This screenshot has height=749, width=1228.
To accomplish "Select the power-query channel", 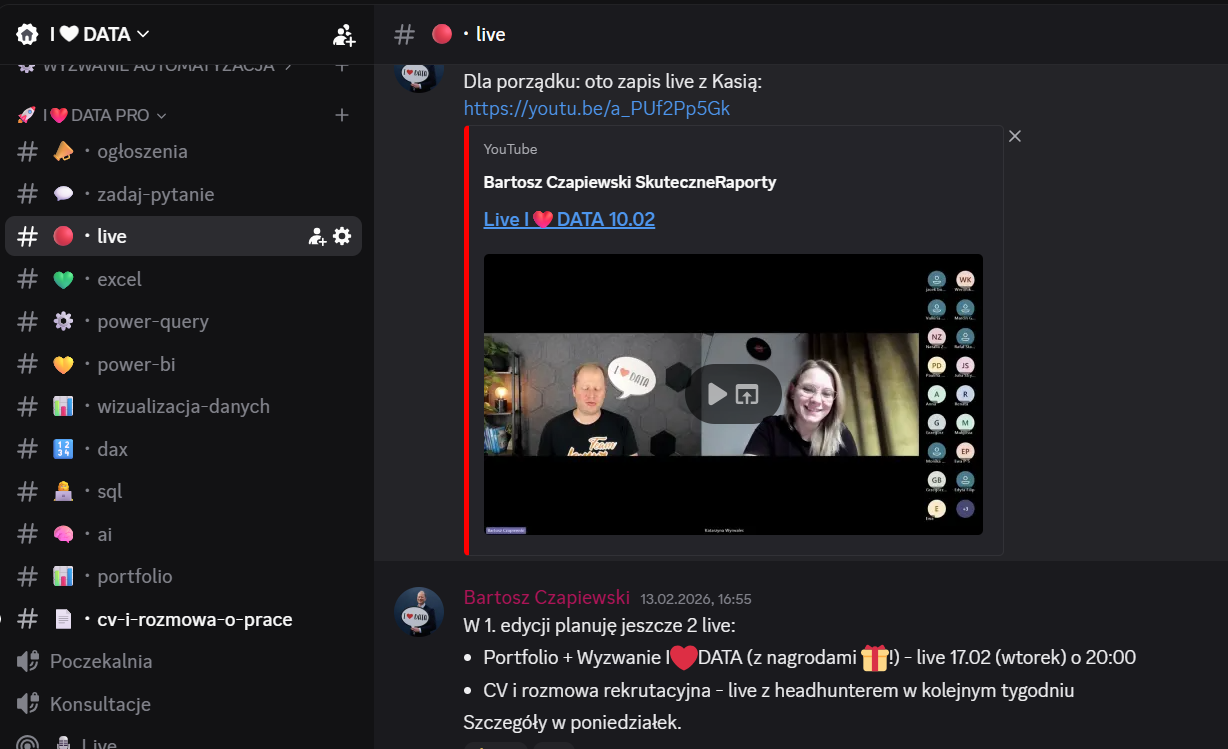I will [x=152, y=321].
